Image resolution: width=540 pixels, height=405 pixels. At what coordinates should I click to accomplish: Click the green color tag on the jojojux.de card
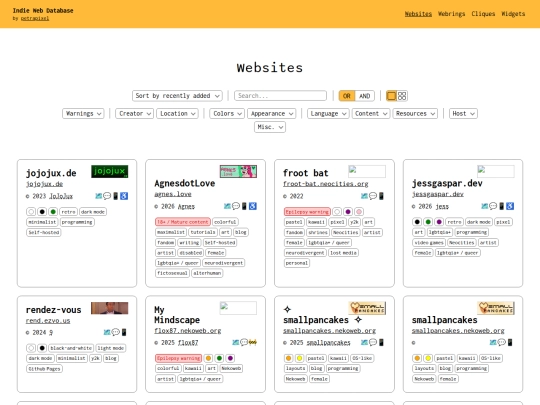click(x=53, y=212)
